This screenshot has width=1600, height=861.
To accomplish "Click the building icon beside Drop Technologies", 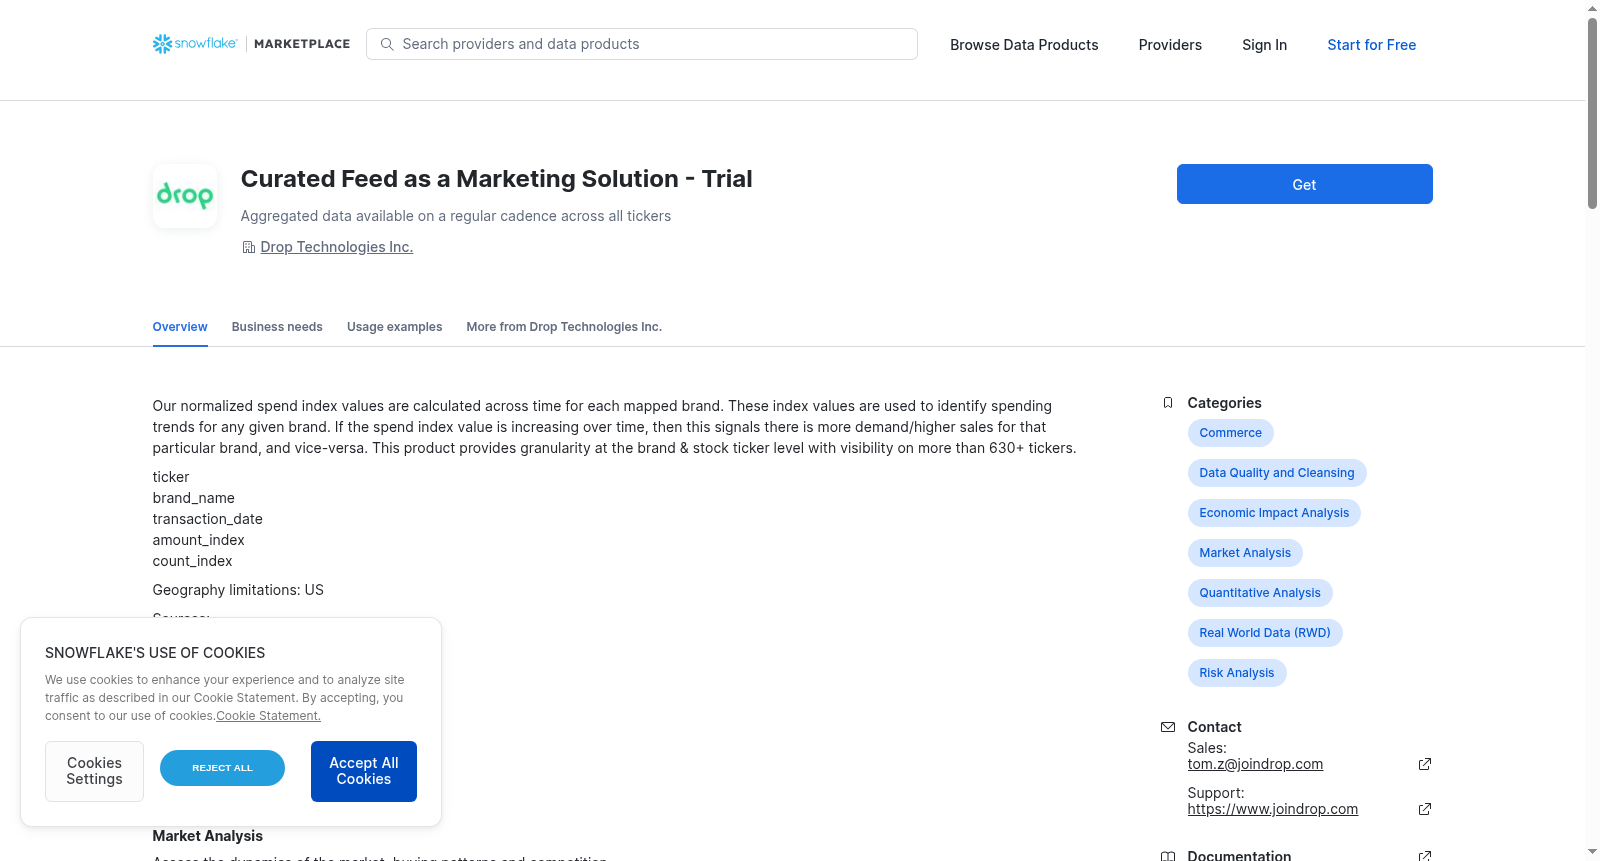I will (249, 247).
